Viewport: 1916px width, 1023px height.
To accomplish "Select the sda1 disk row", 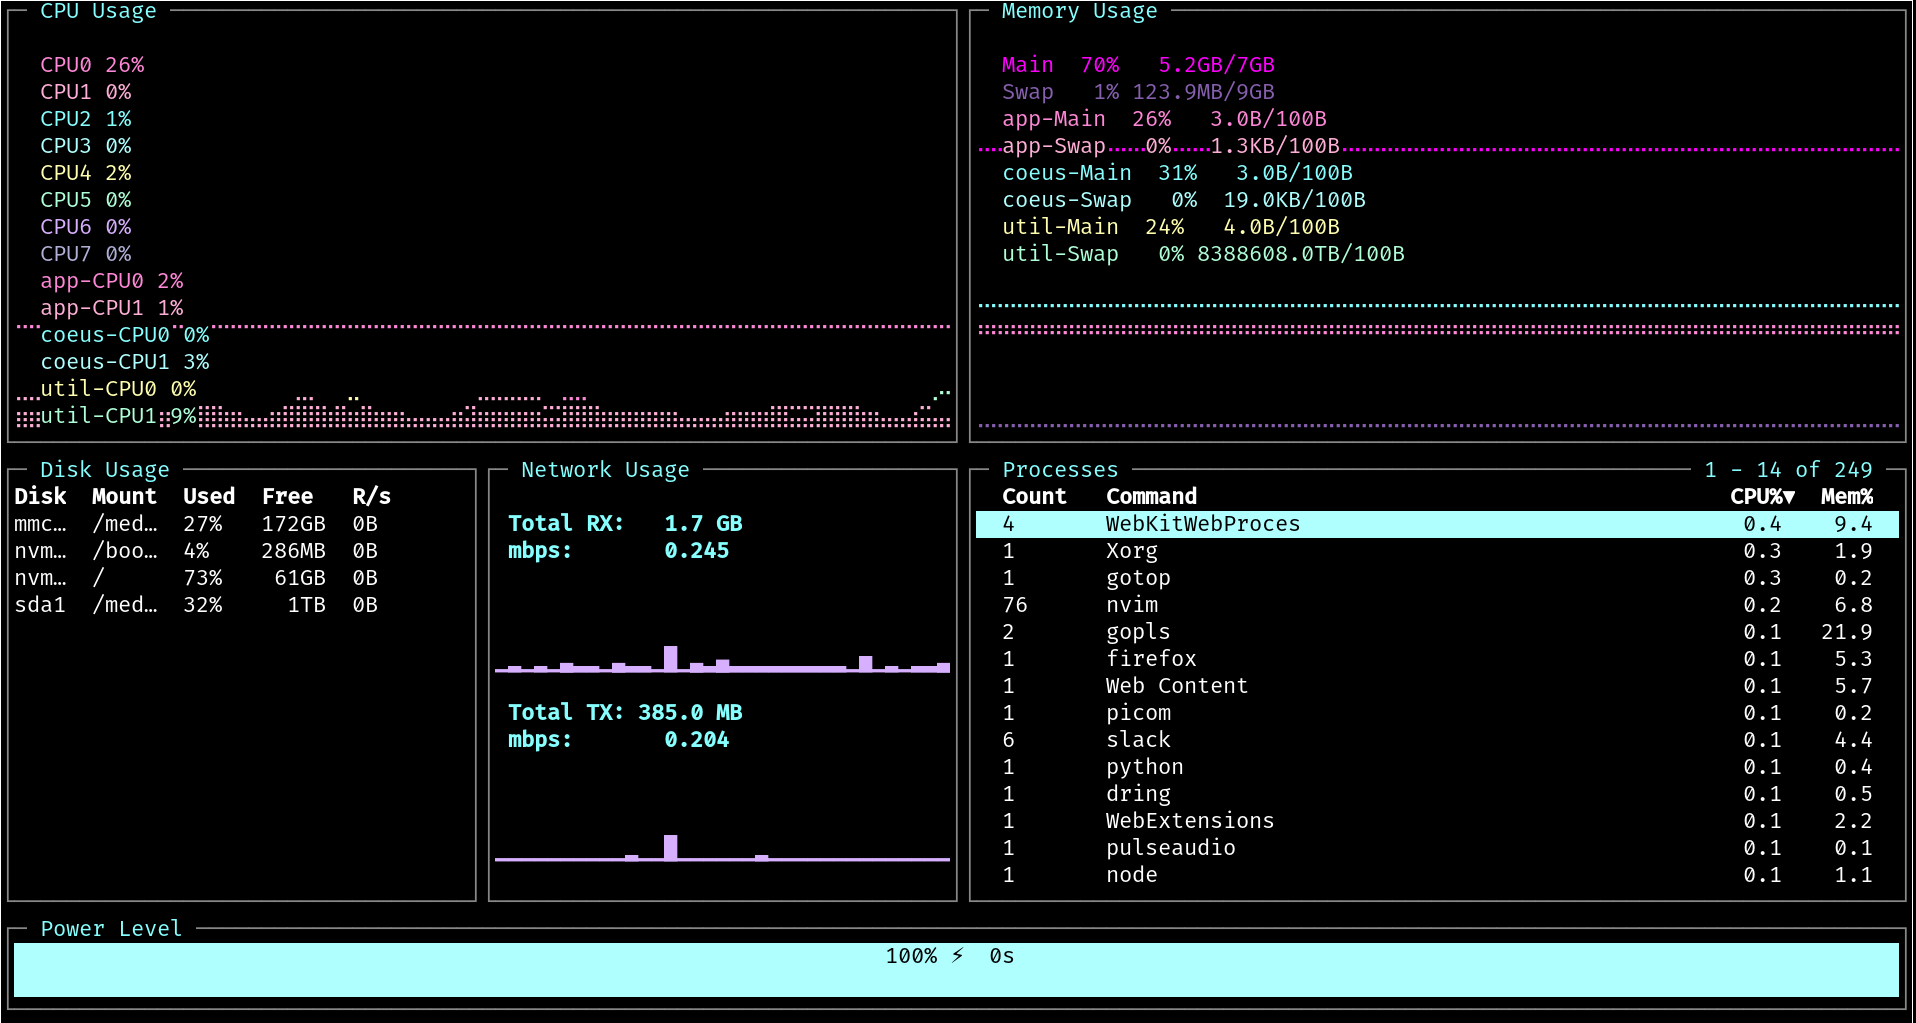I will click(196, 605).
